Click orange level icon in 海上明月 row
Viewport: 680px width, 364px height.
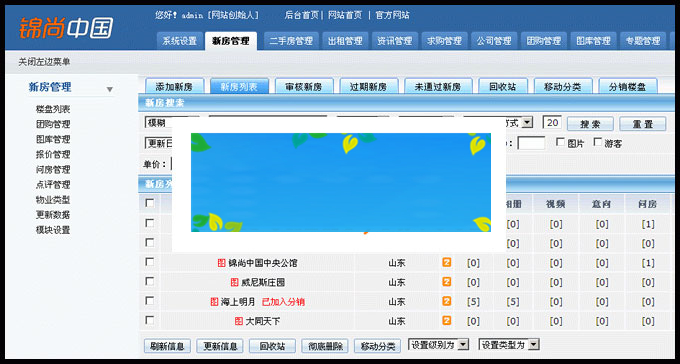(x=447, y=301)
